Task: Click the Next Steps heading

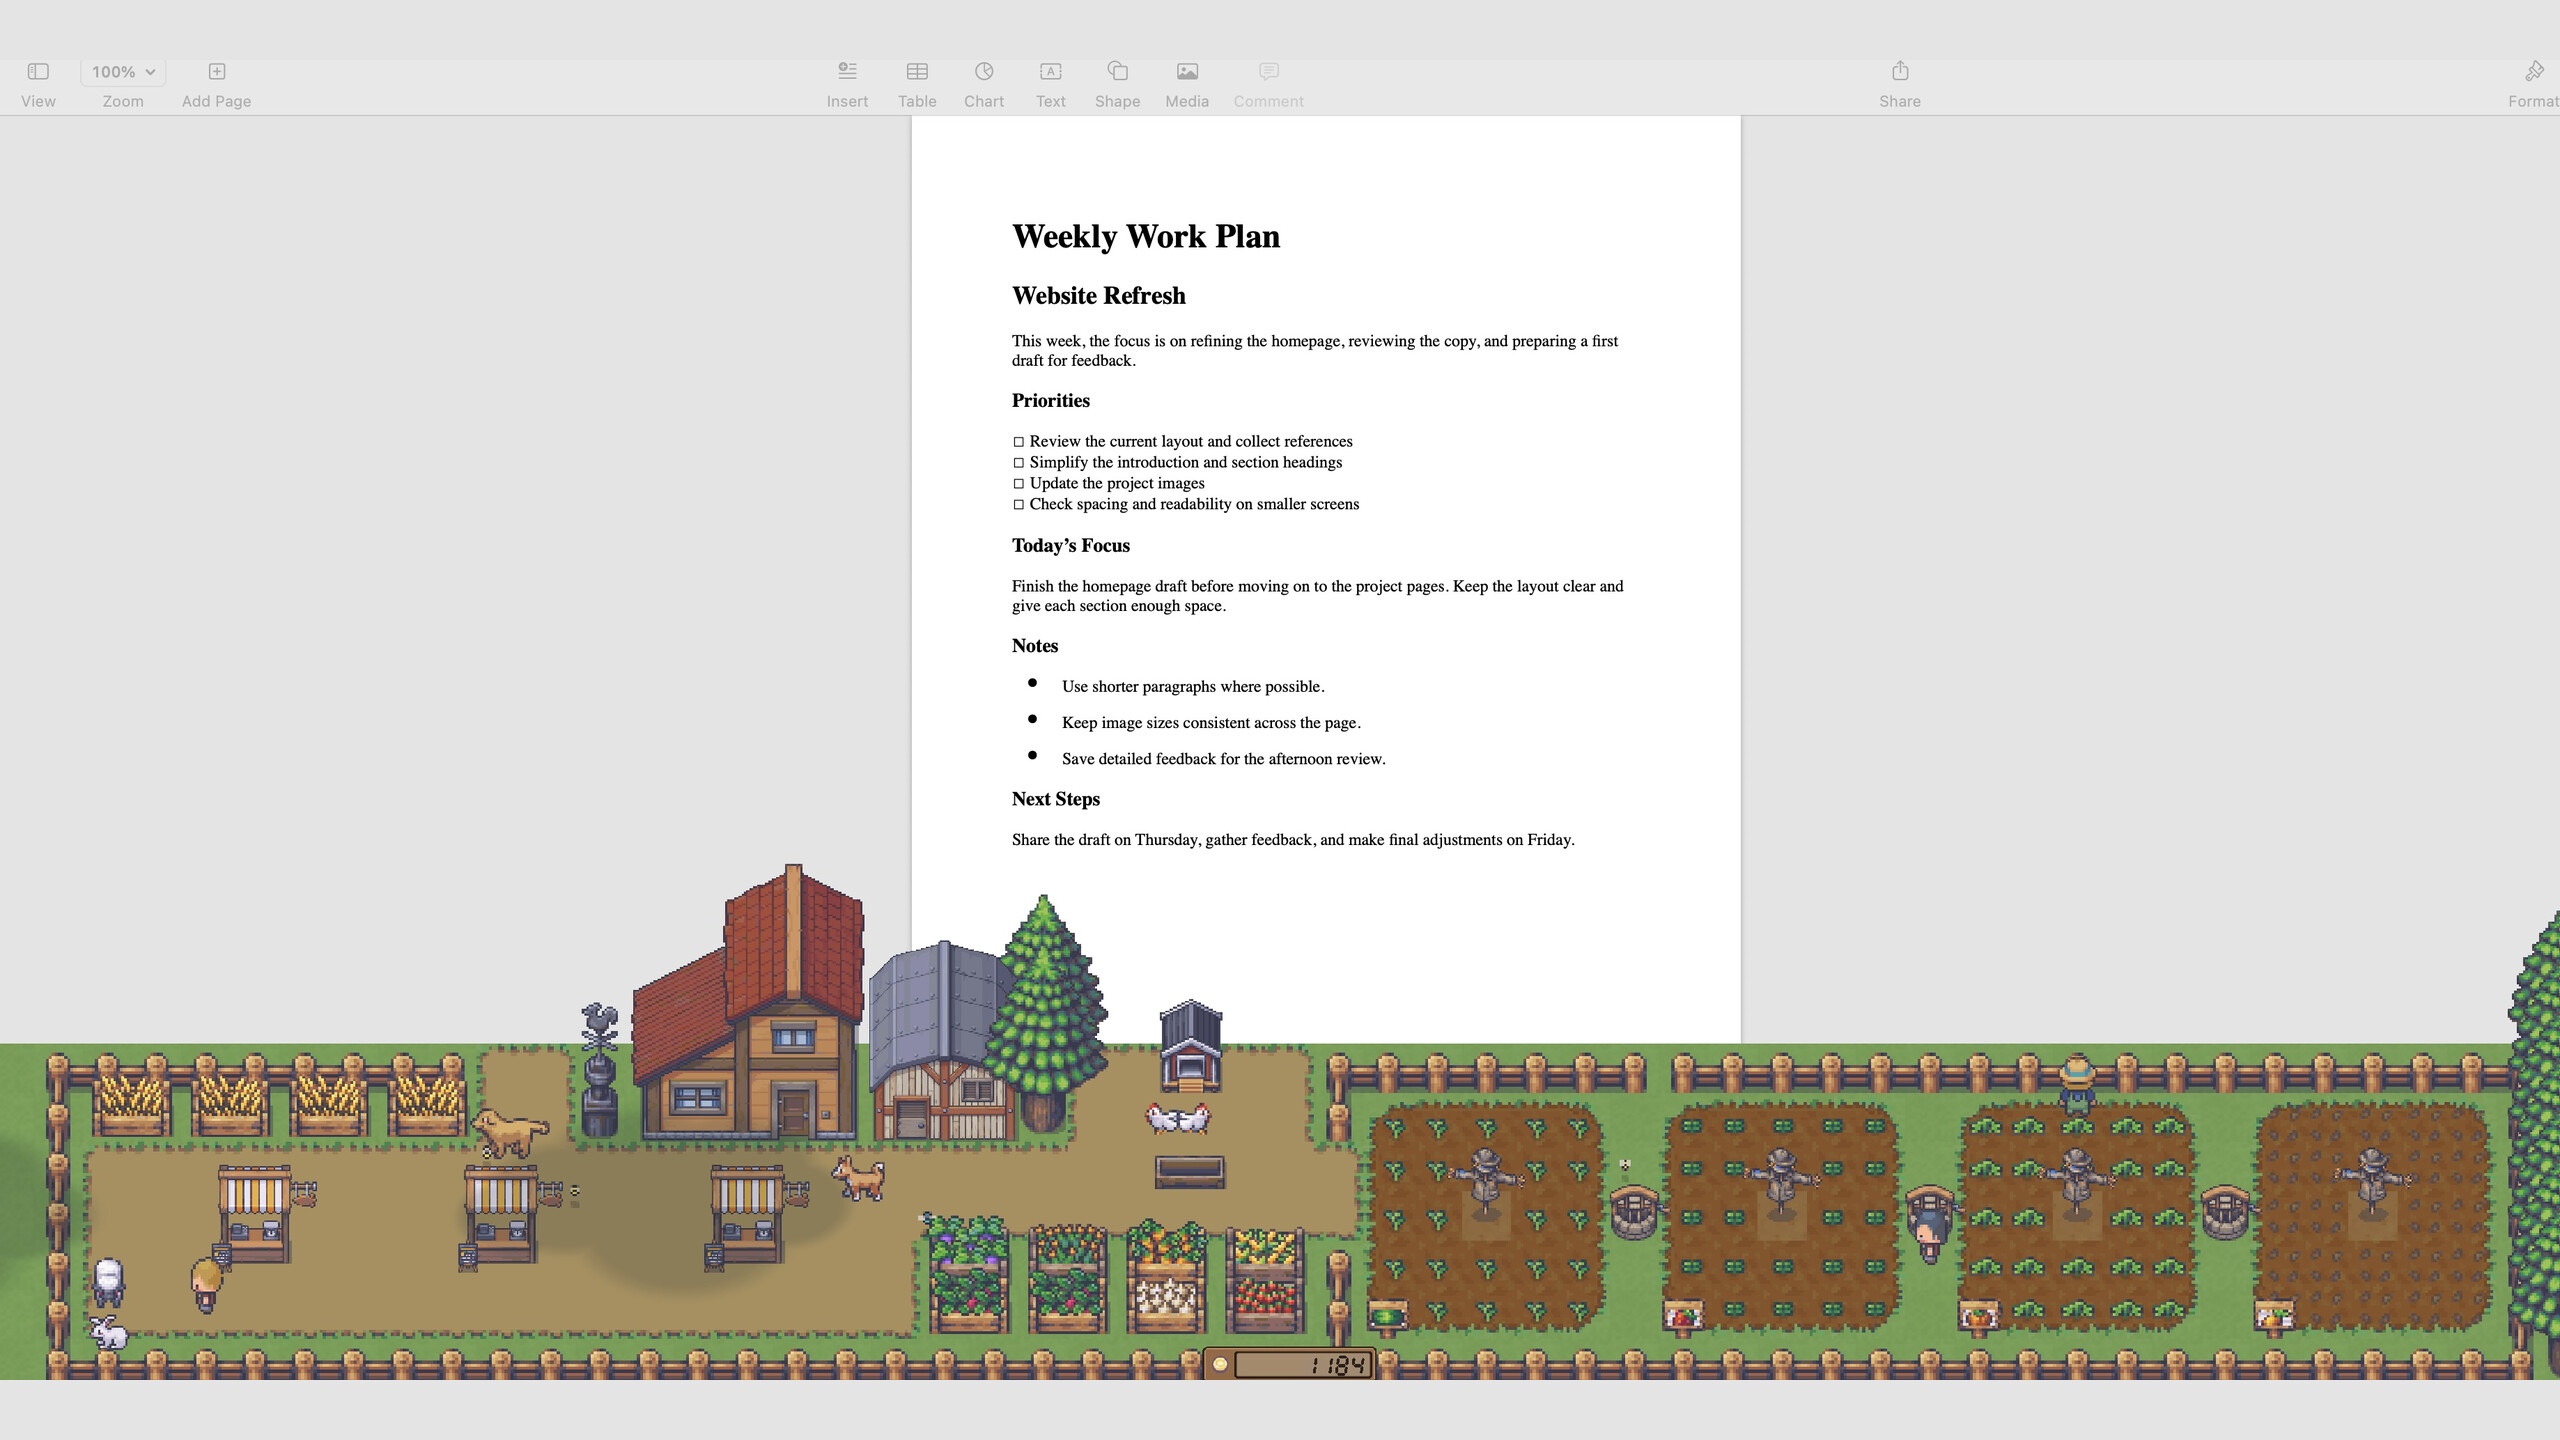Action: pos(1056,799)
